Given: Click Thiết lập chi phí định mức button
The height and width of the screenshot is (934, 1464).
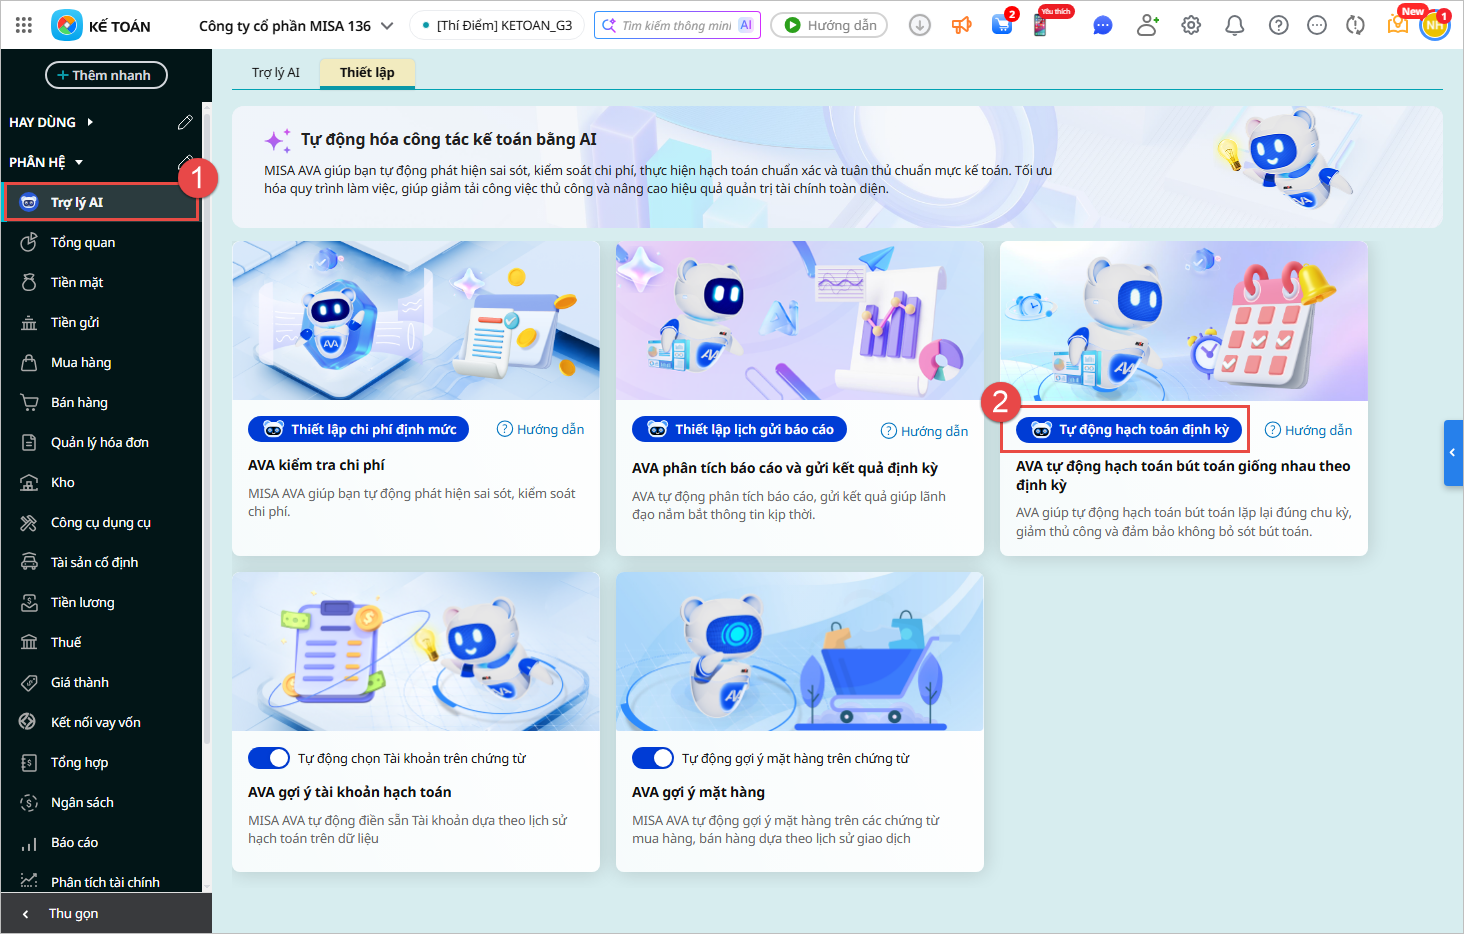Looking at the screenshot, I should point(359,429).
